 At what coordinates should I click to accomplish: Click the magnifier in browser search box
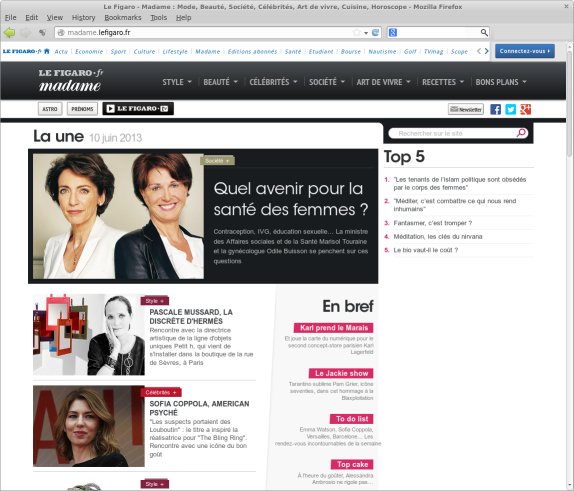click(484, 33)
